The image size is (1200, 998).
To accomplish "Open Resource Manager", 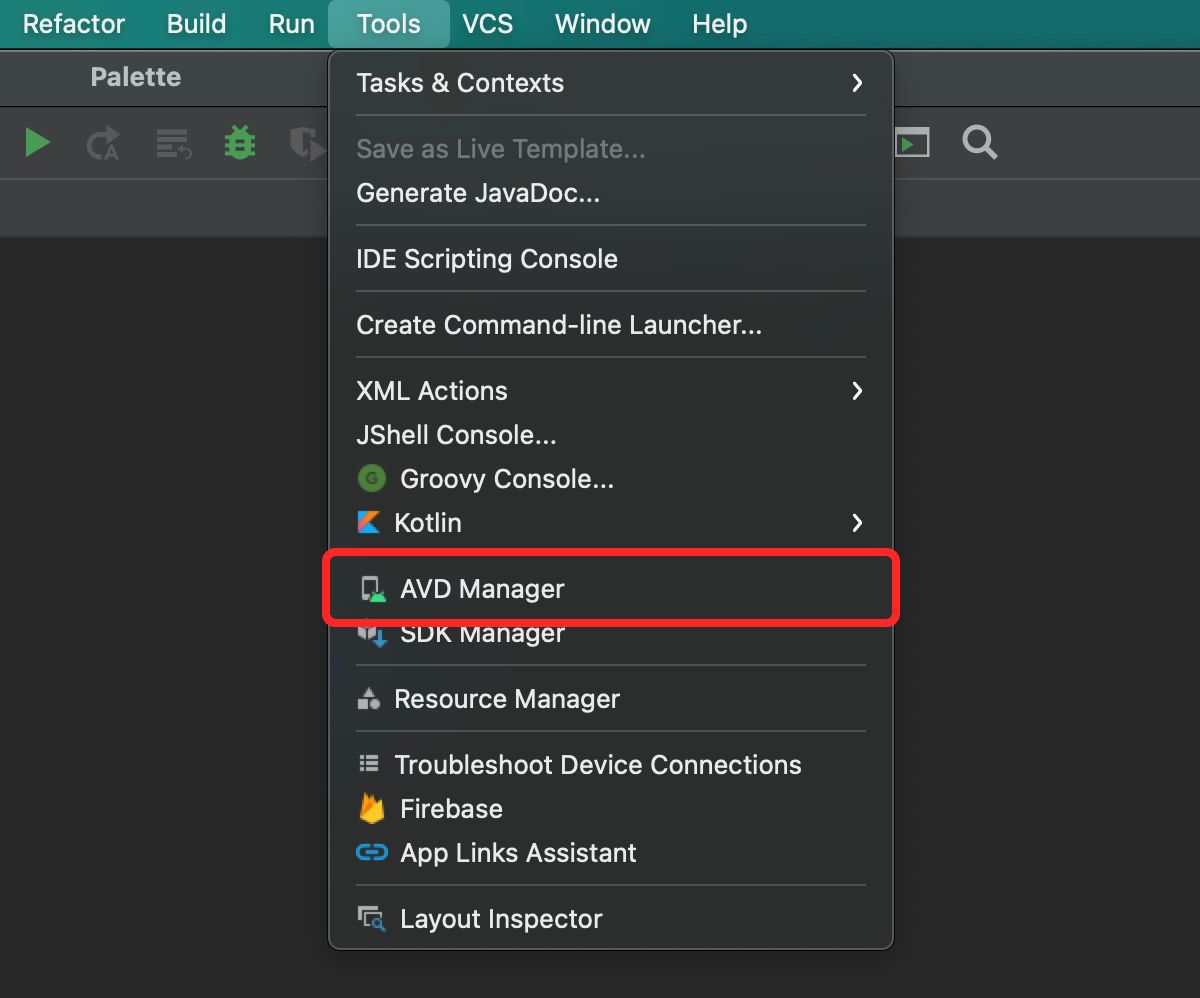I will (x=611, y=699).
